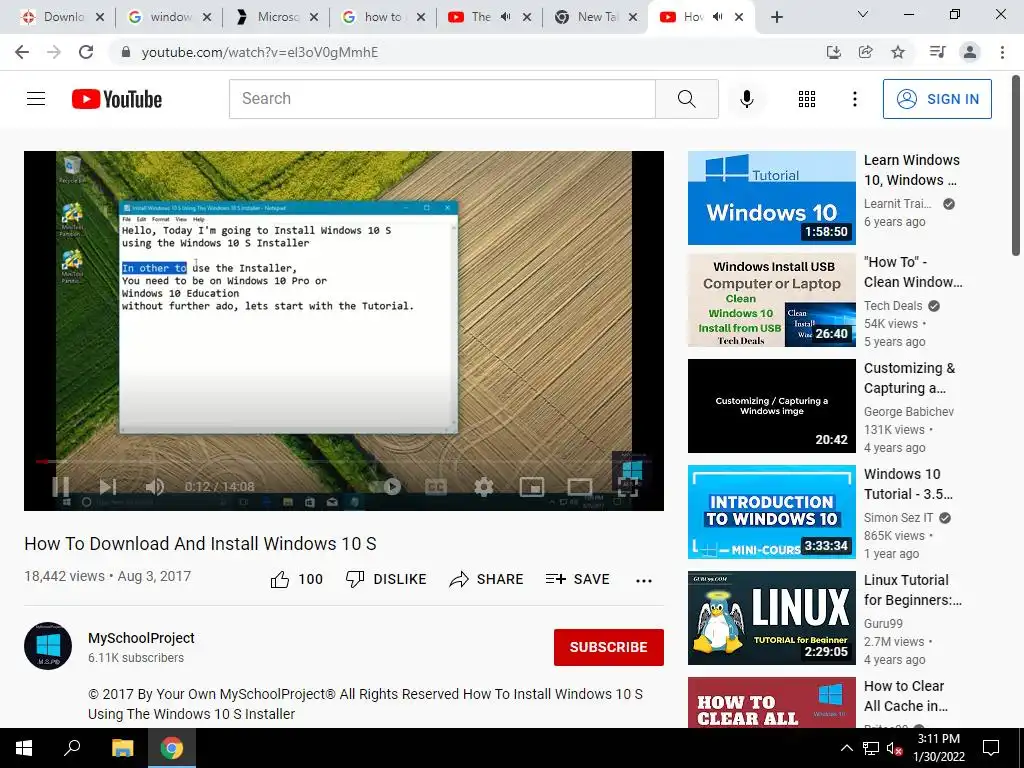Viewport: 1024px width, 768px height.
Task: Click the address bar URL
Action: [x=259, y=52]
